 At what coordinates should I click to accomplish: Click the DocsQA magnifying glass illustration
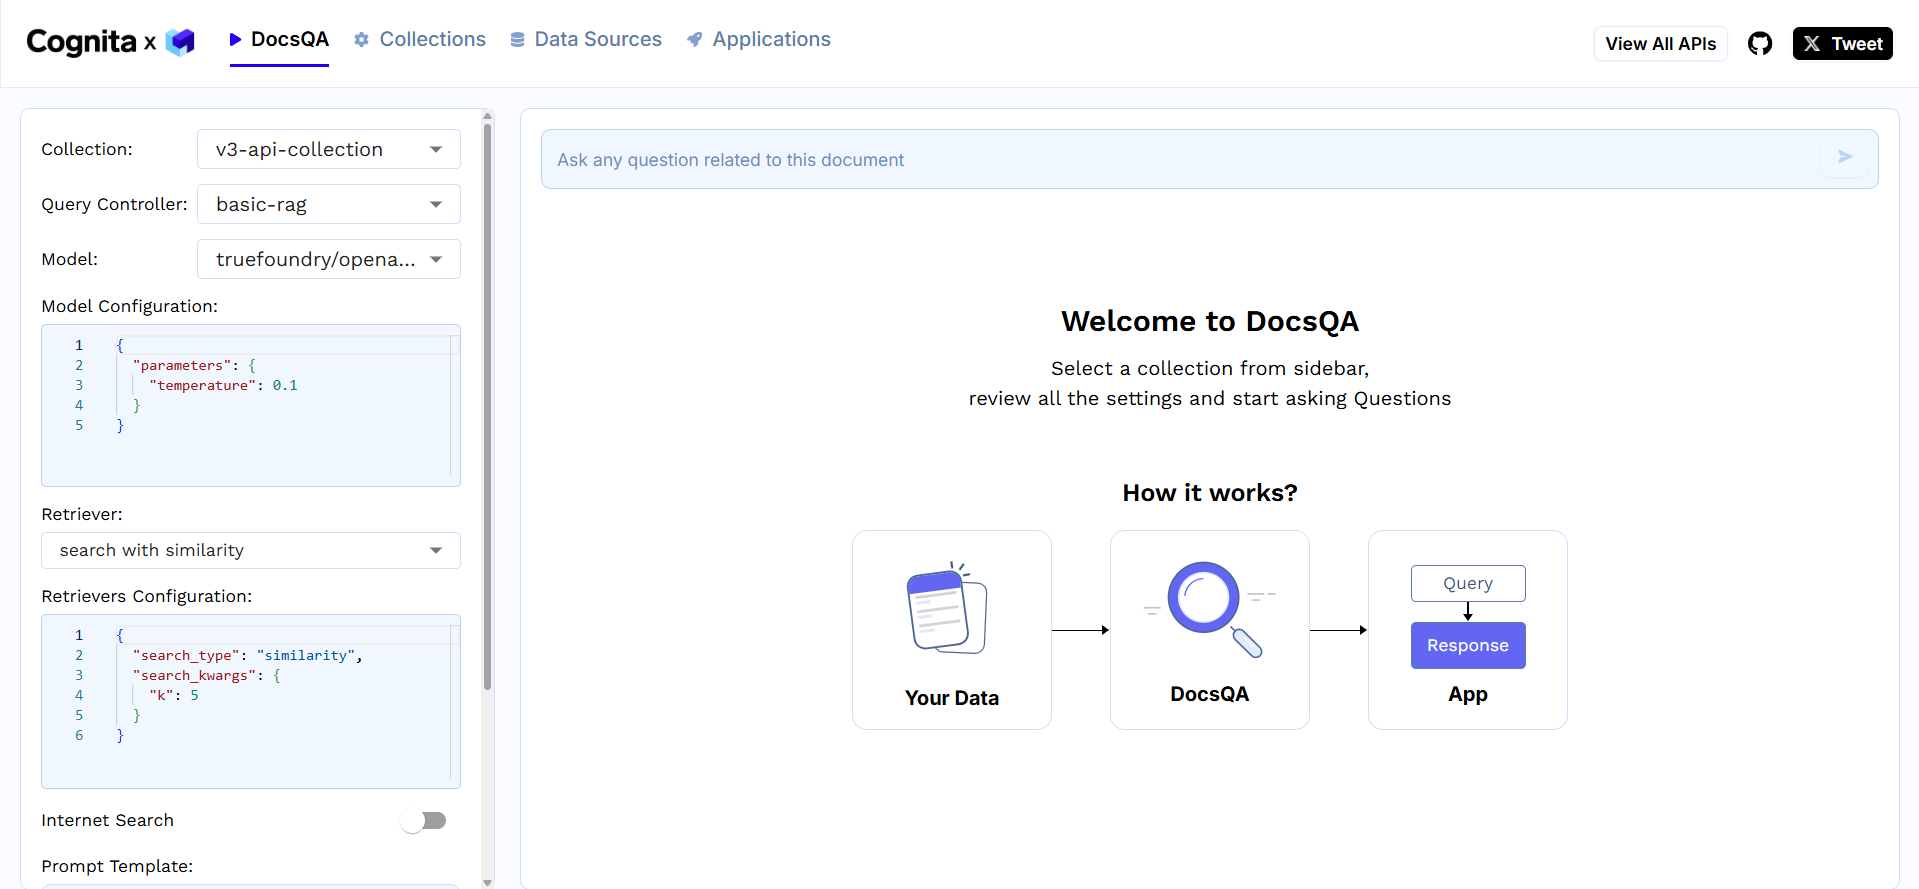click(1210, 609)
